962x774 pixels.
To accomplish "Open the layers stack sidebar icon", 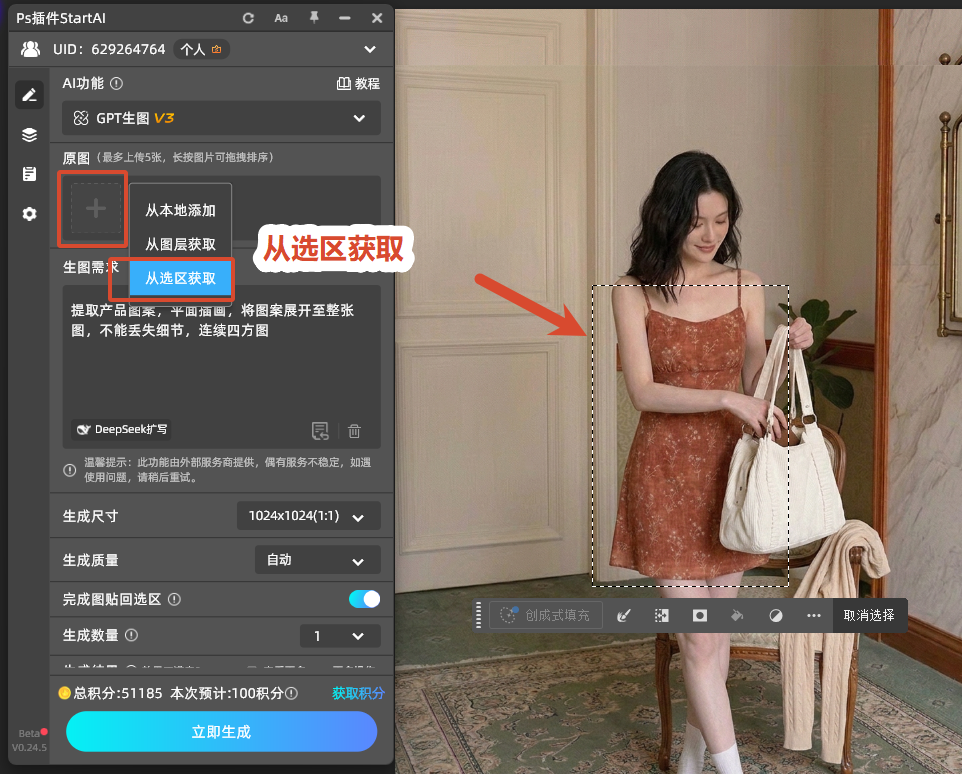I will click(x=29, y=134).
